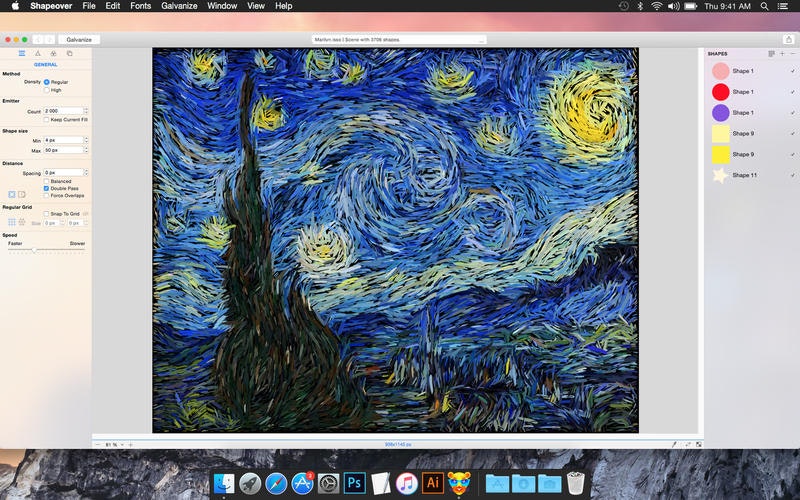This screenshot has width=800, height=500.
Task: Toggle the checkmark for pink Shape 1
Action: coord(792,71)
